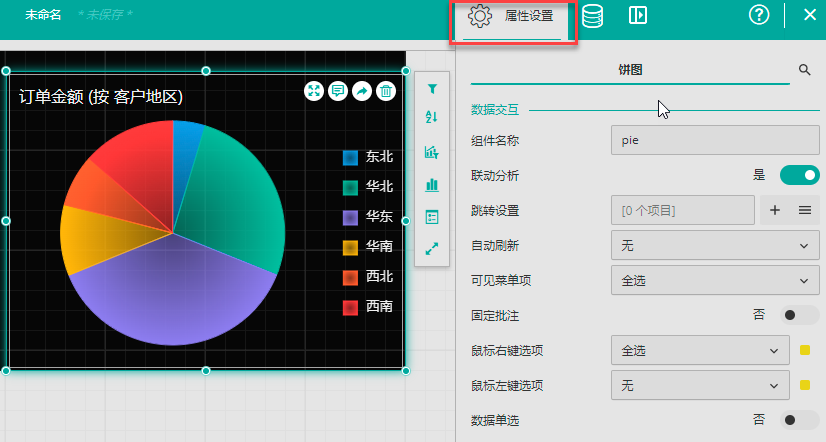Toggle the side panel layout icon

637,15
